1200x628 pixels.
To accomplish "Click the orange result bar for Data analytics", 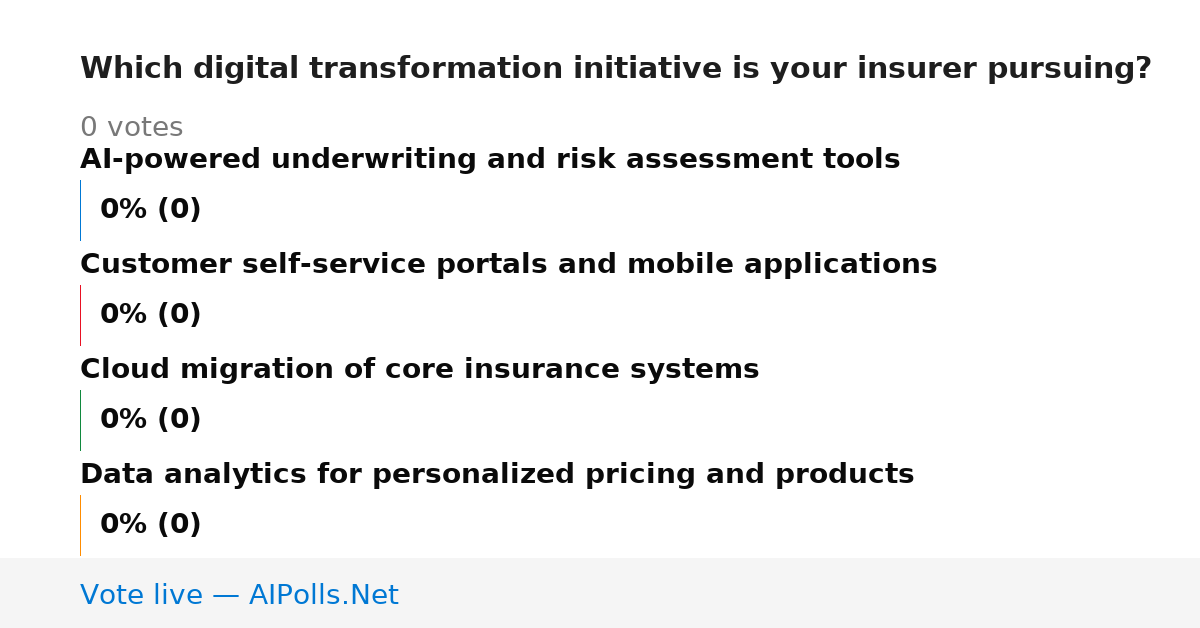I will coord(80,525).
